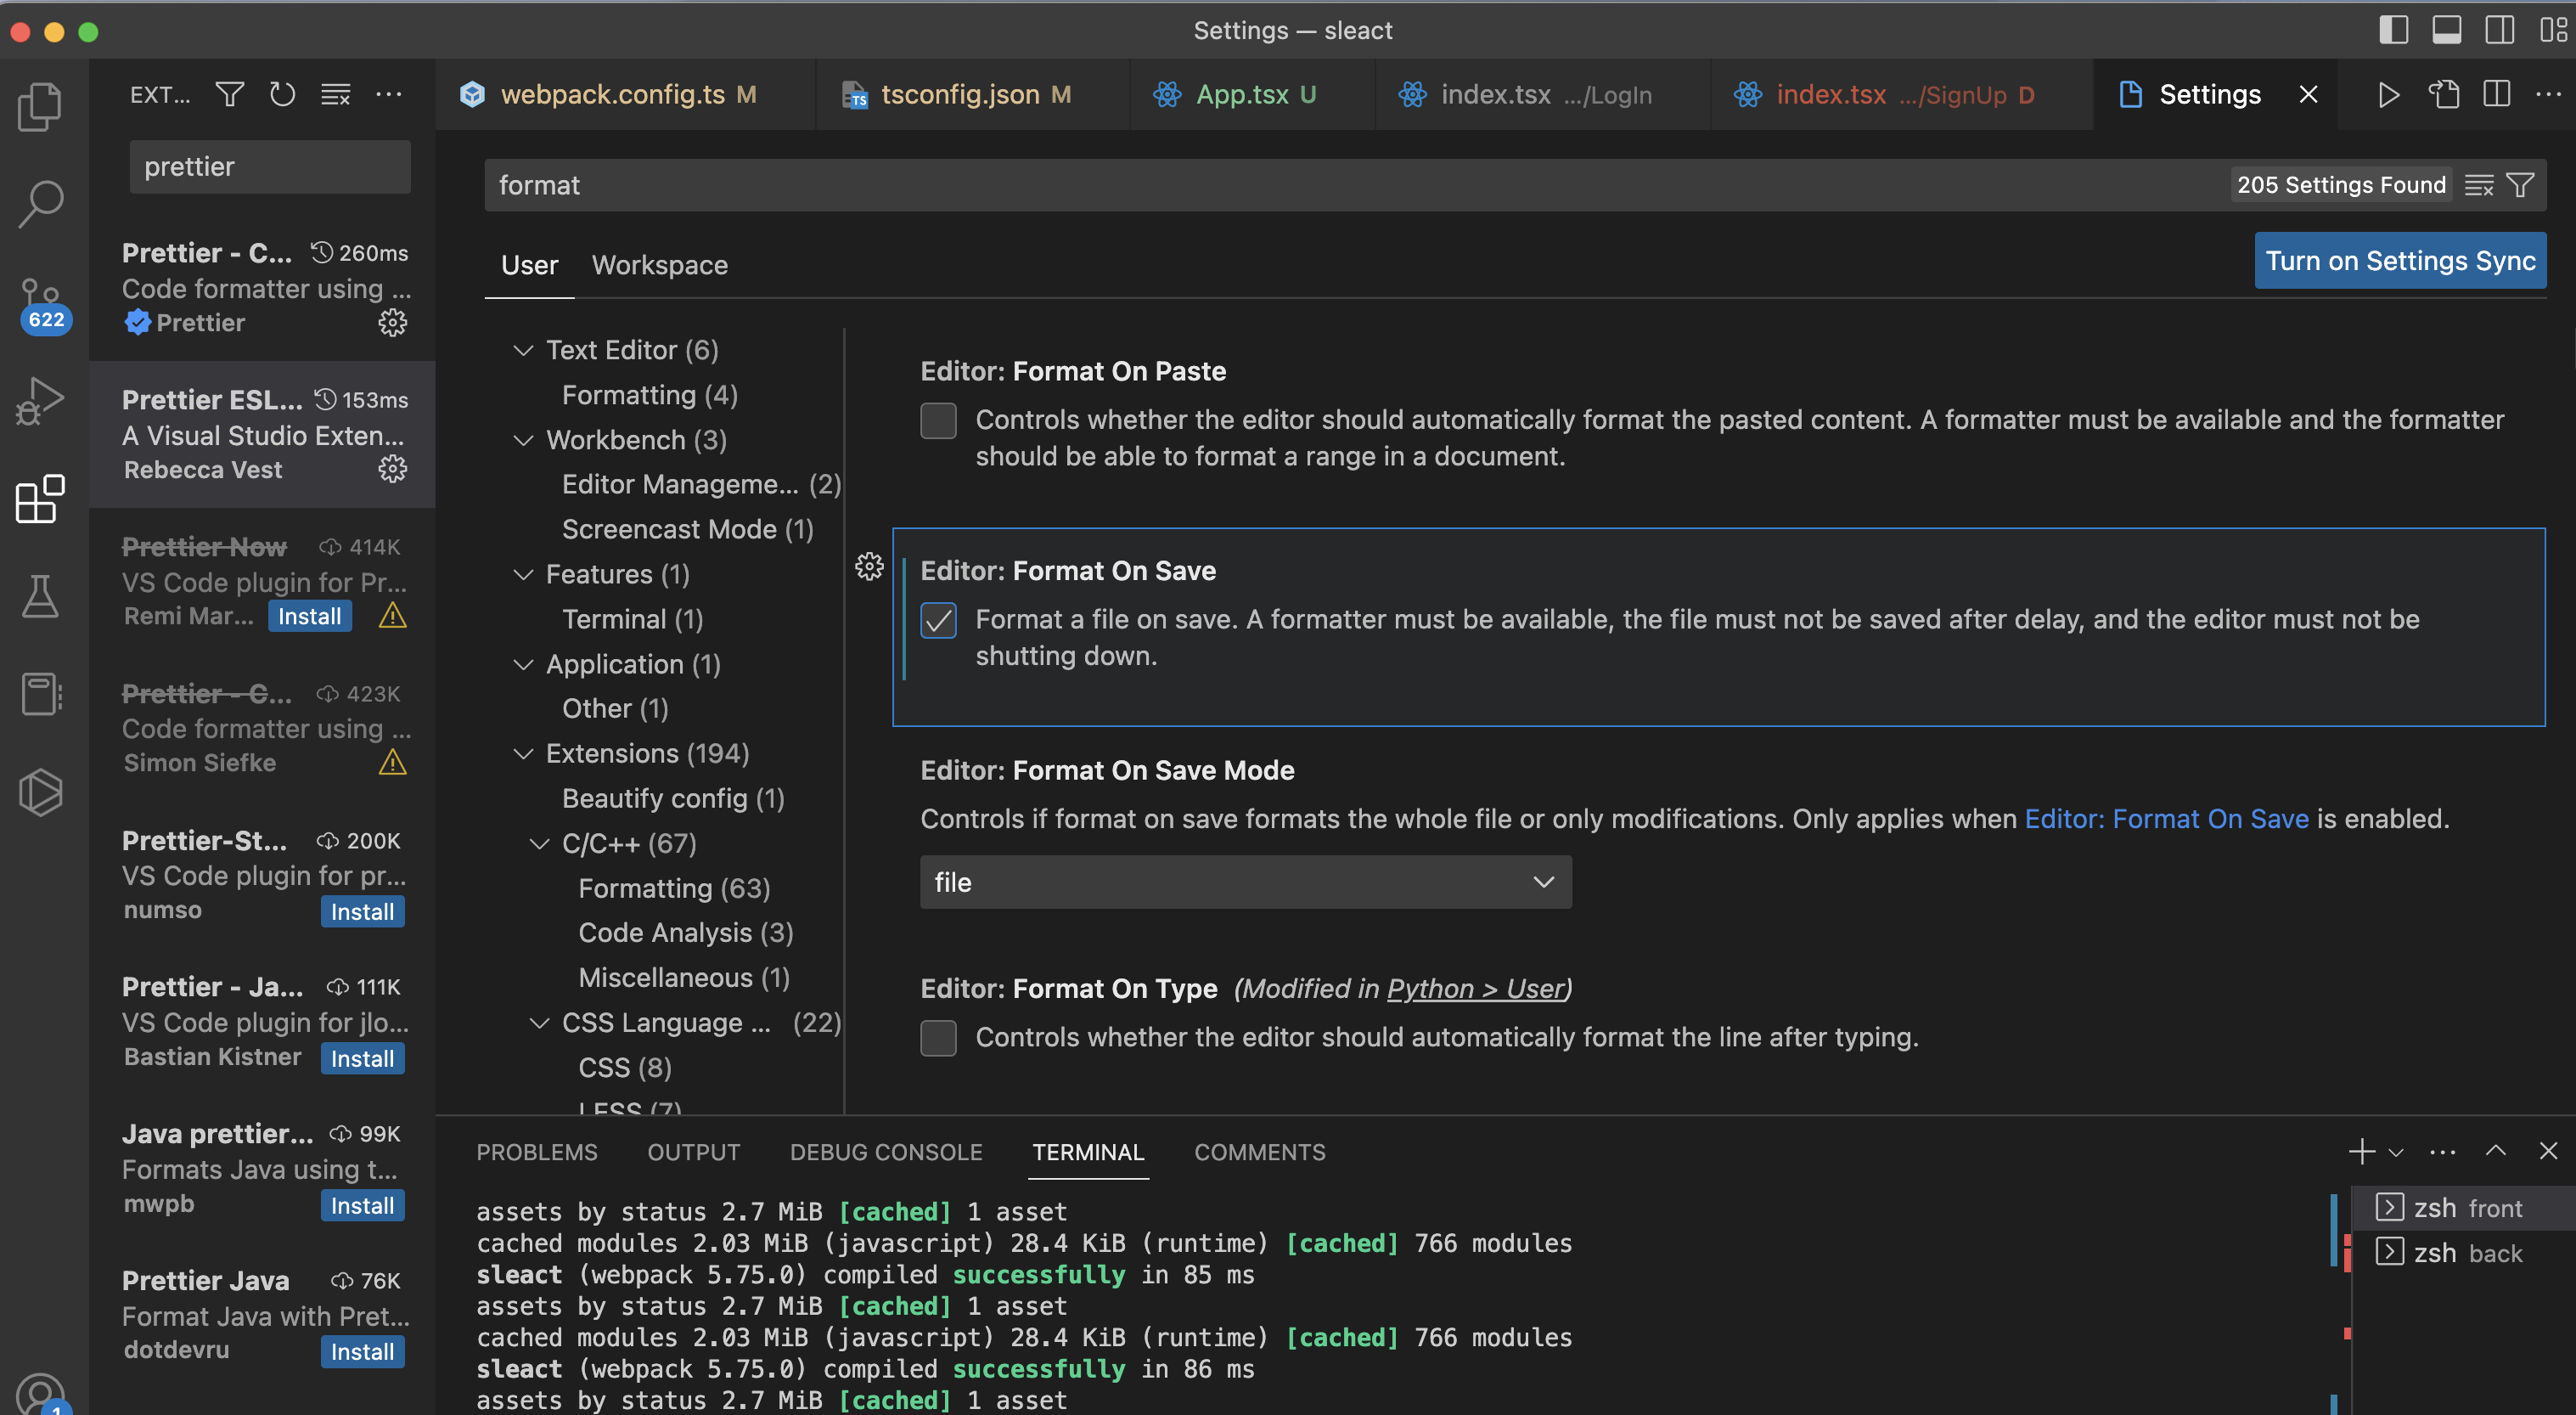This screenshot has height=1415, width=2576.
Task: Switch to the Workspace settings tab
Action: point(658,264)
